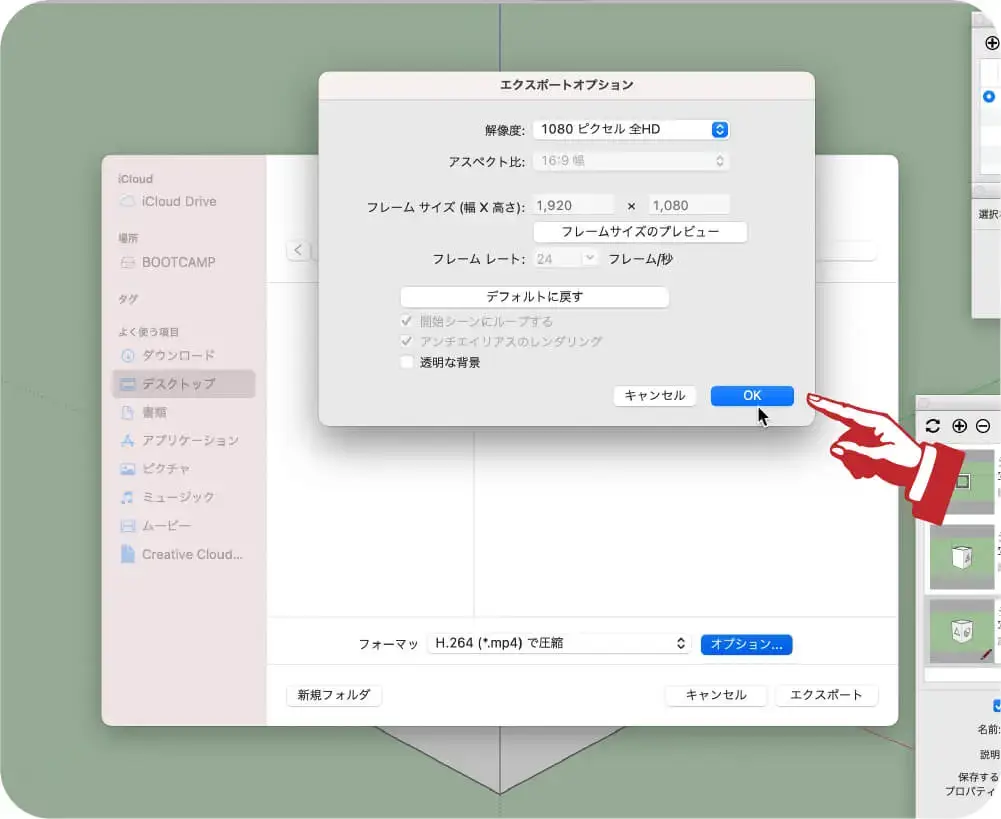This screenshot has height=819, width=1001.
Task: Add a new scene with the plus icon
Action: (959, 425)
